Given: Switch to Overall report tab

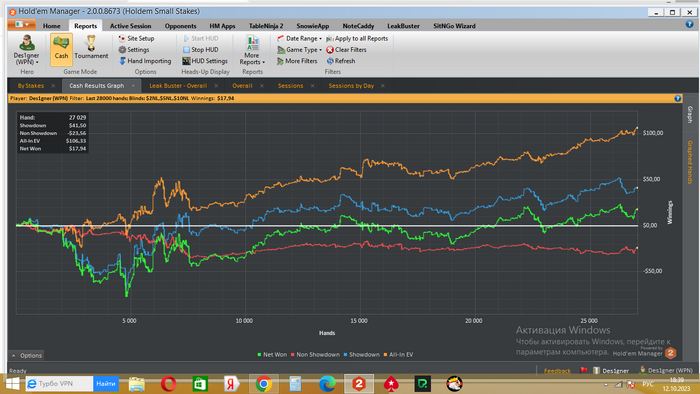Looking at the screenshot, I should [242, 86].
